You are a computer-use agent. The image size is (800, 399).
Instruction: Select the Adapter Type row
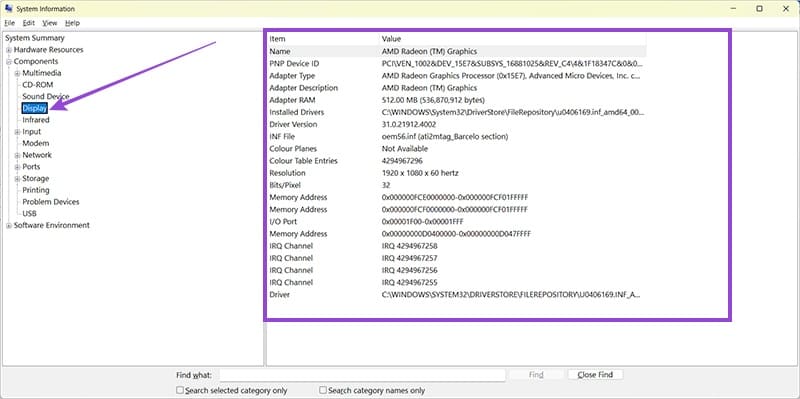(x=457, y=76)
